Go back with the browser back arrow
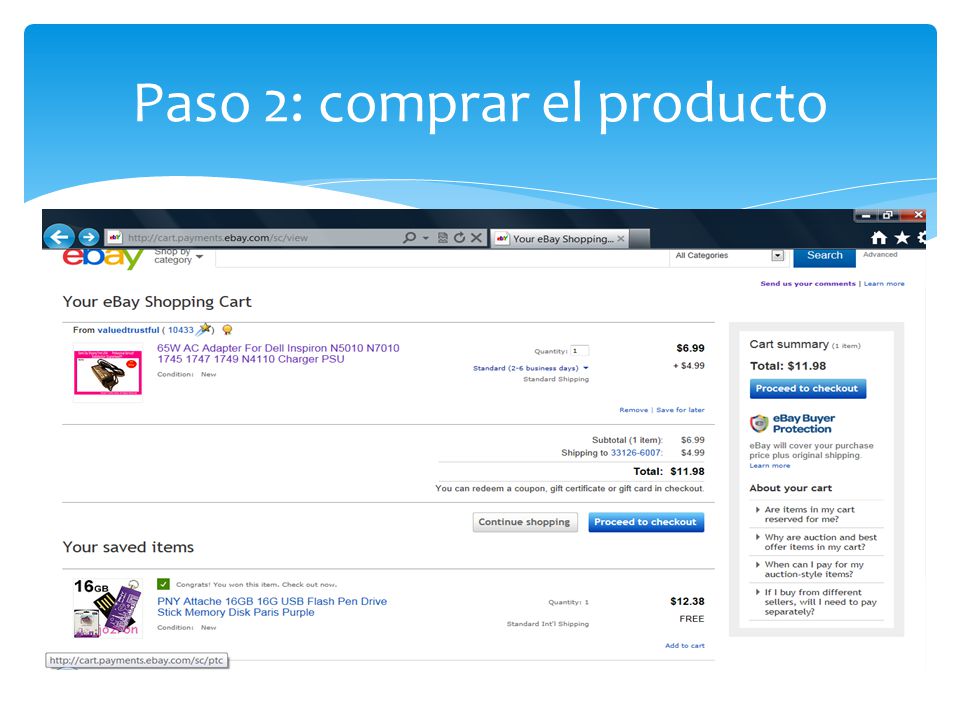Viewport: 960px width, 720px height. point(59,237)
